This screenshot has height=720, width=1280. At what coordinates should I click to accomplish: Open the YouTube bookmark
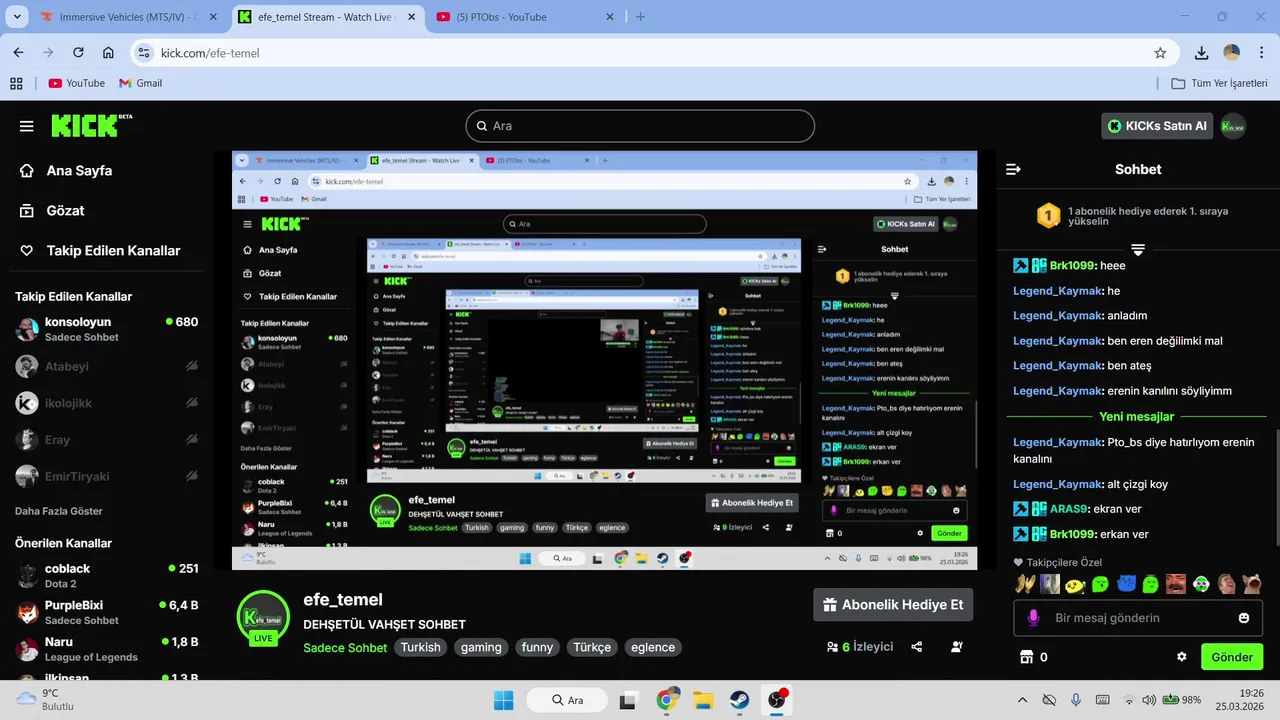(x=76, y=83)
